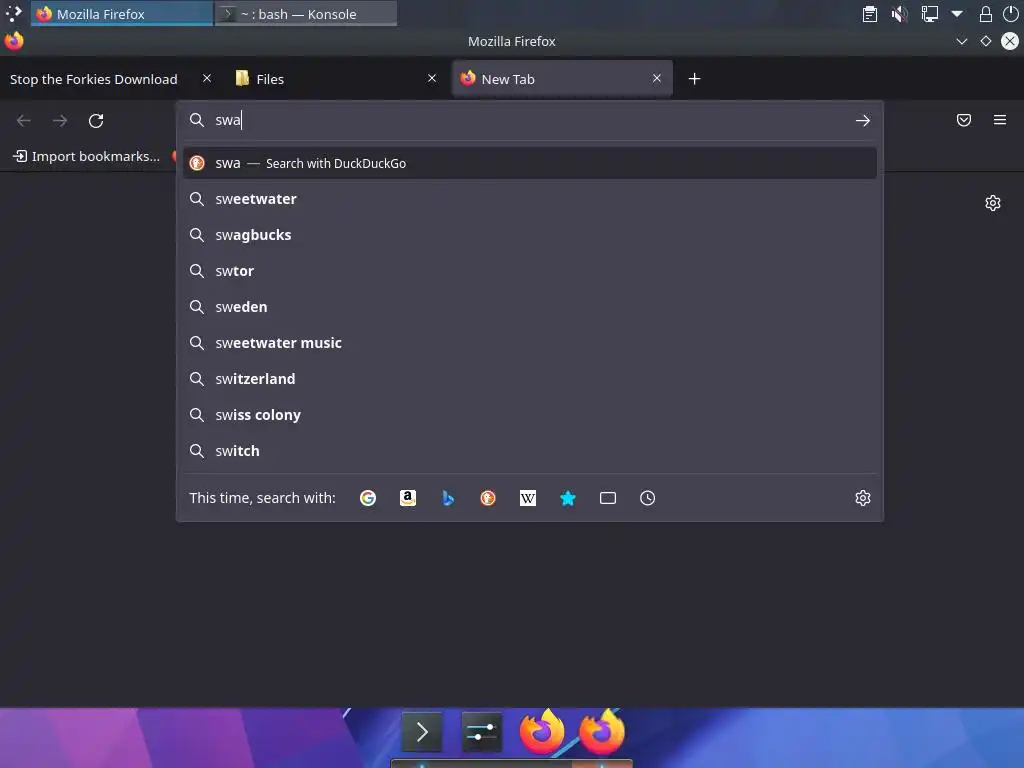
Task: Reload the current page
Action: tap(96, 121)
